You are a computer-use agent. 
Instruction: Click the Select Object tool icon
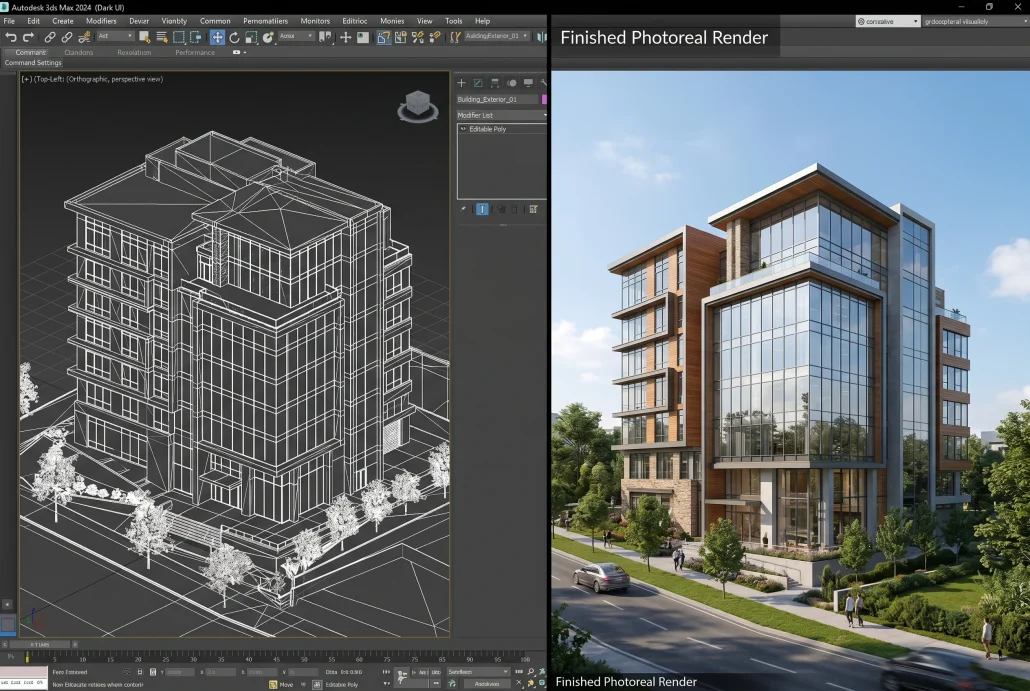pyautogui.click(x=145, y=37)
